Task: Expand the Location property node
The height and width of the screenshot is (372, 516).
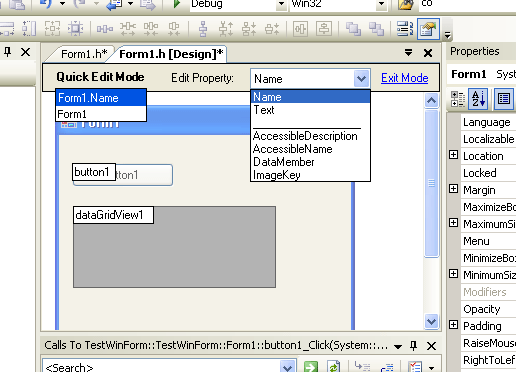Action: coord(453,155)
